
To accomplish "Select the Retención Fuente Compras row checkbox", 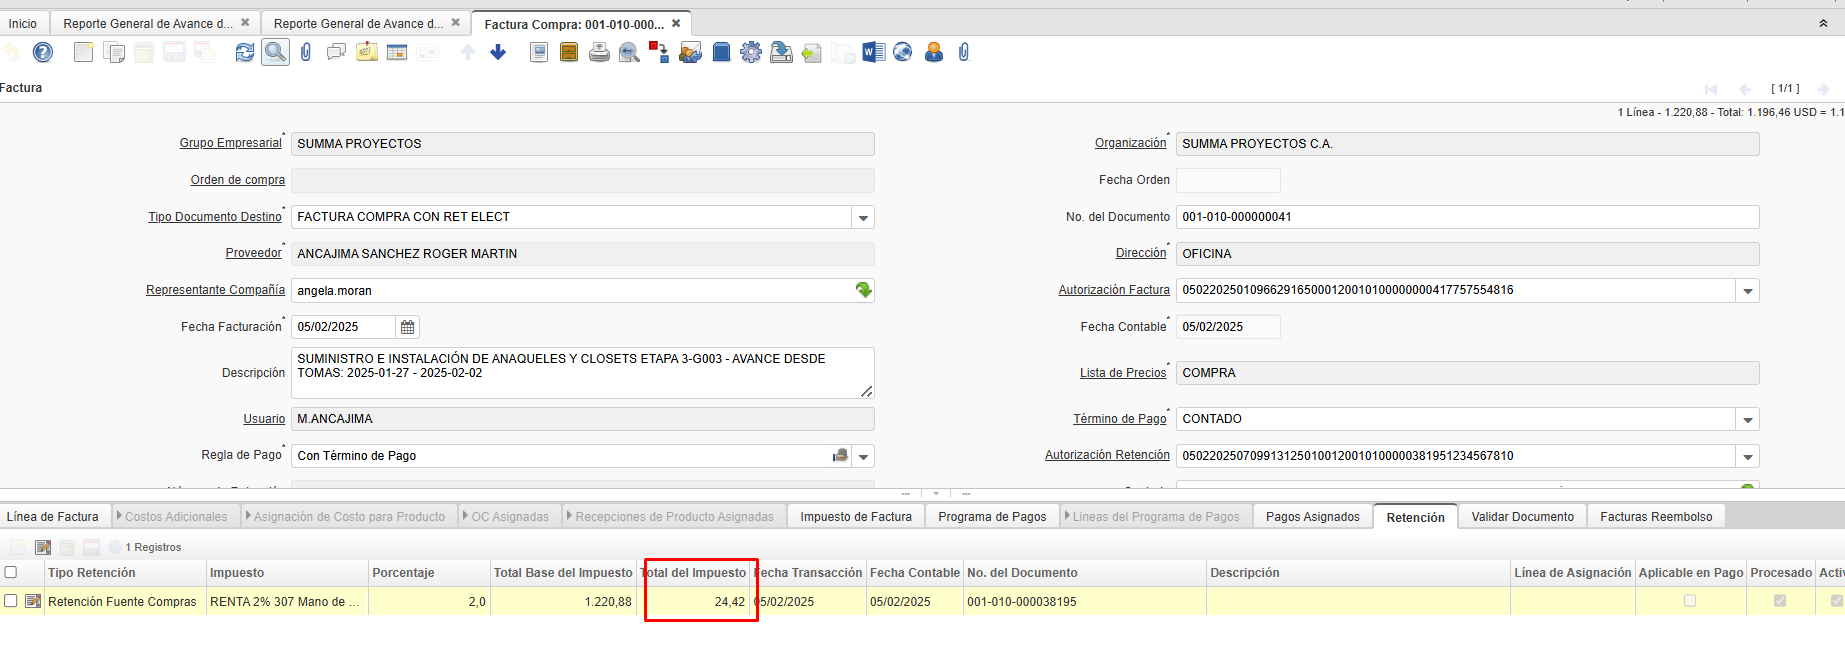I will (x=11, y=601).
